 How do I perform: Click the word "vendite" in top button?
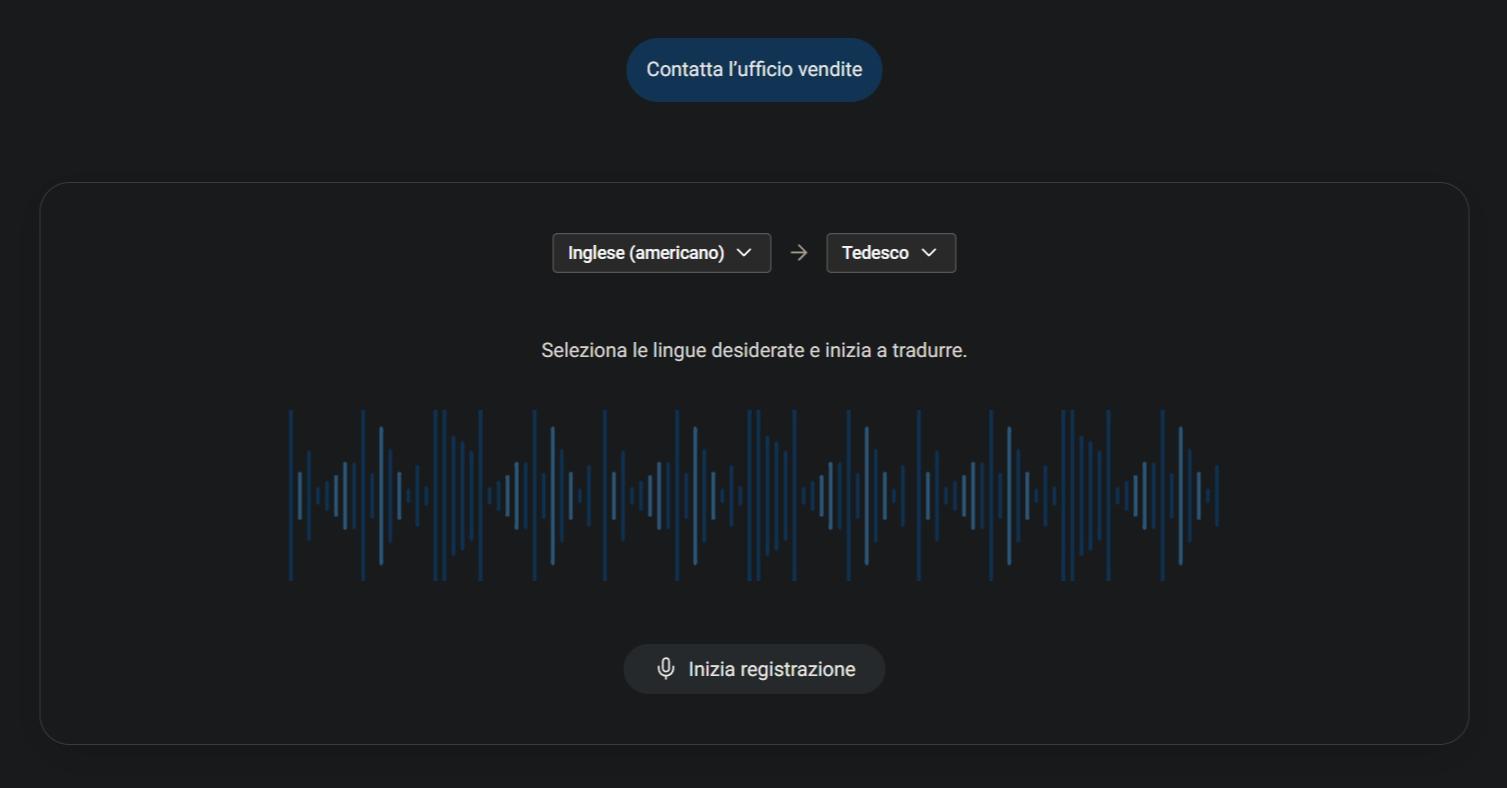coord(829,70)
